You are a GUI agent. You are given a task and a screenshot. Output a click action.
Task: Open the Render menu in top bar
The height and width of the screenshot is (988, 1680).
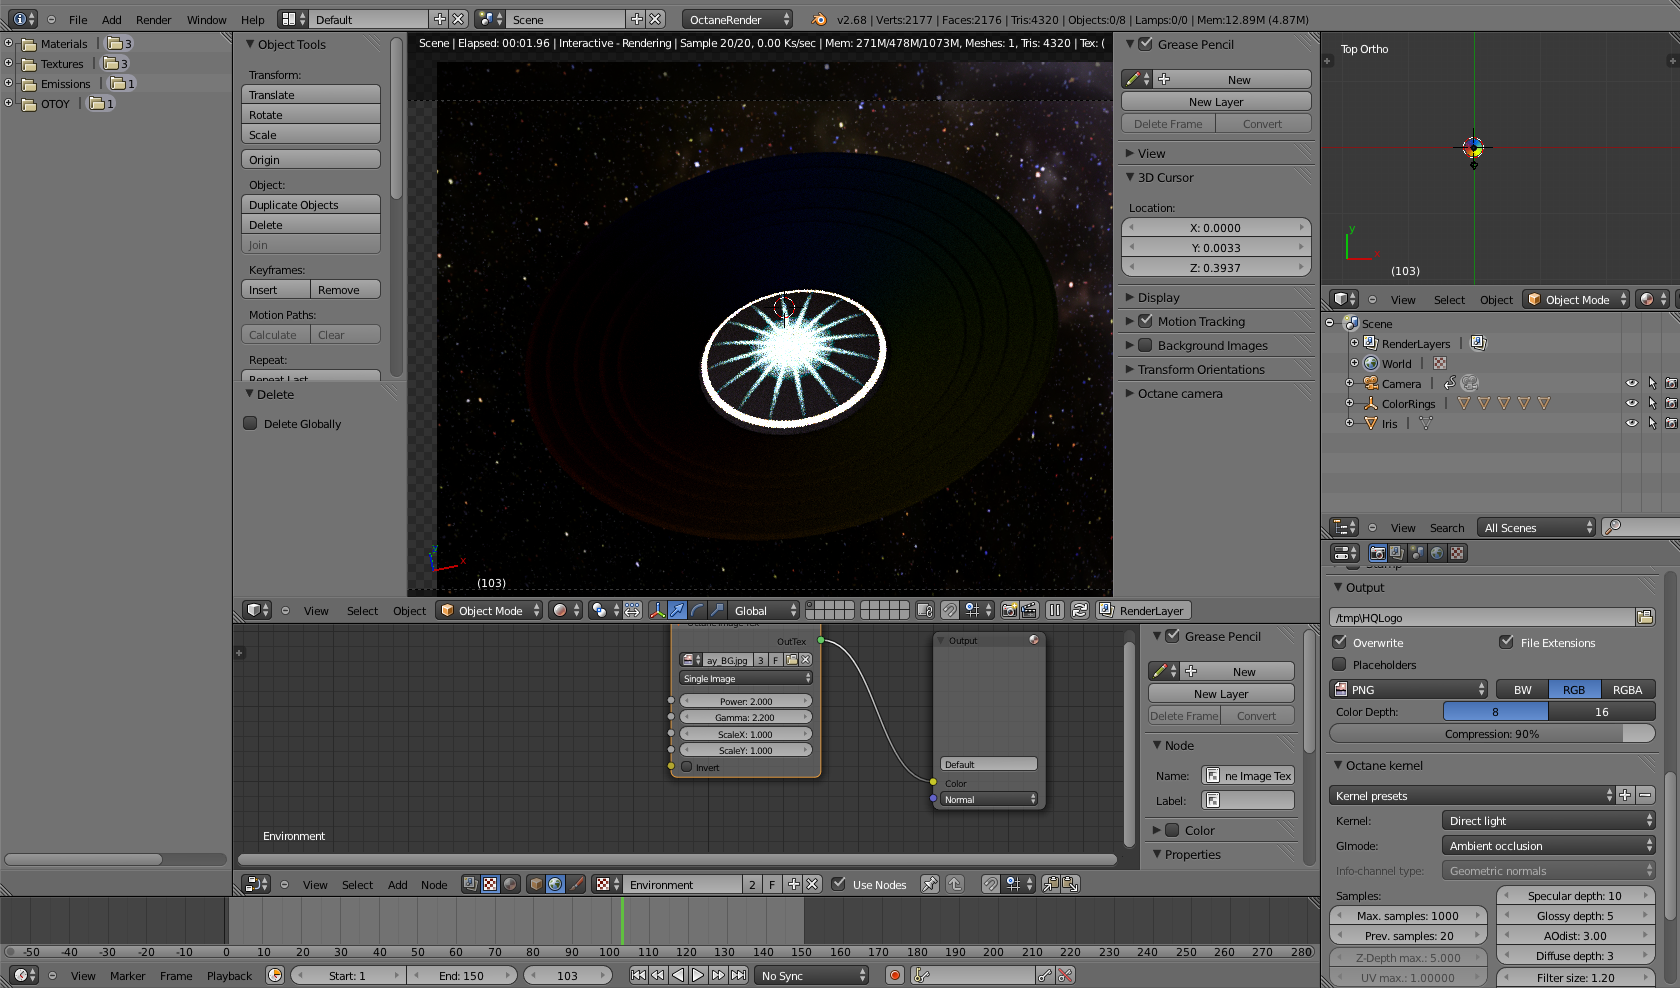pos(154,19)
